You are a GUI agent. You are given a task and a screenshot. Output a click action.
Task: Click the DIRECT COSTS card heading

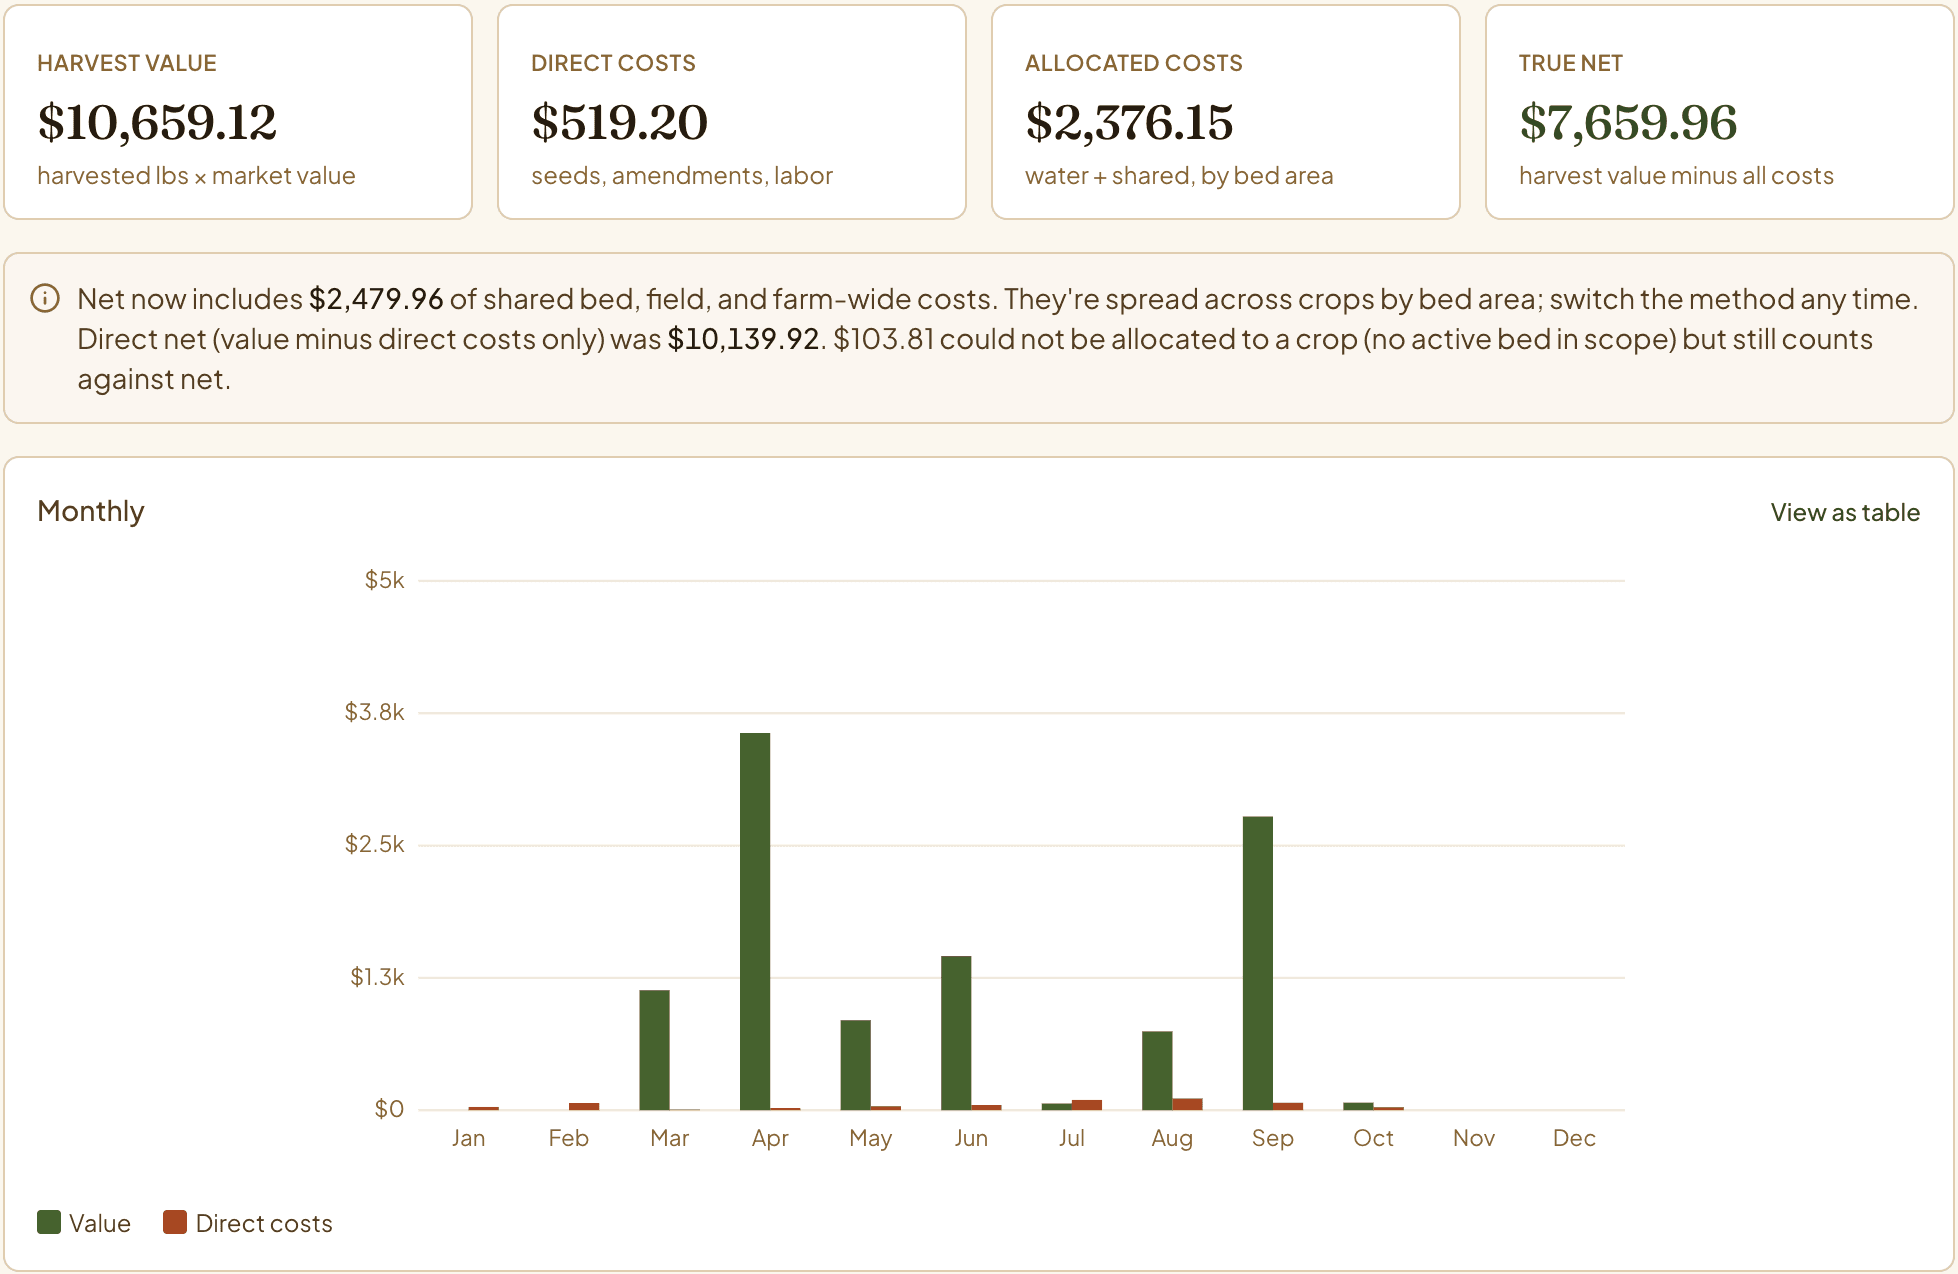613,63
